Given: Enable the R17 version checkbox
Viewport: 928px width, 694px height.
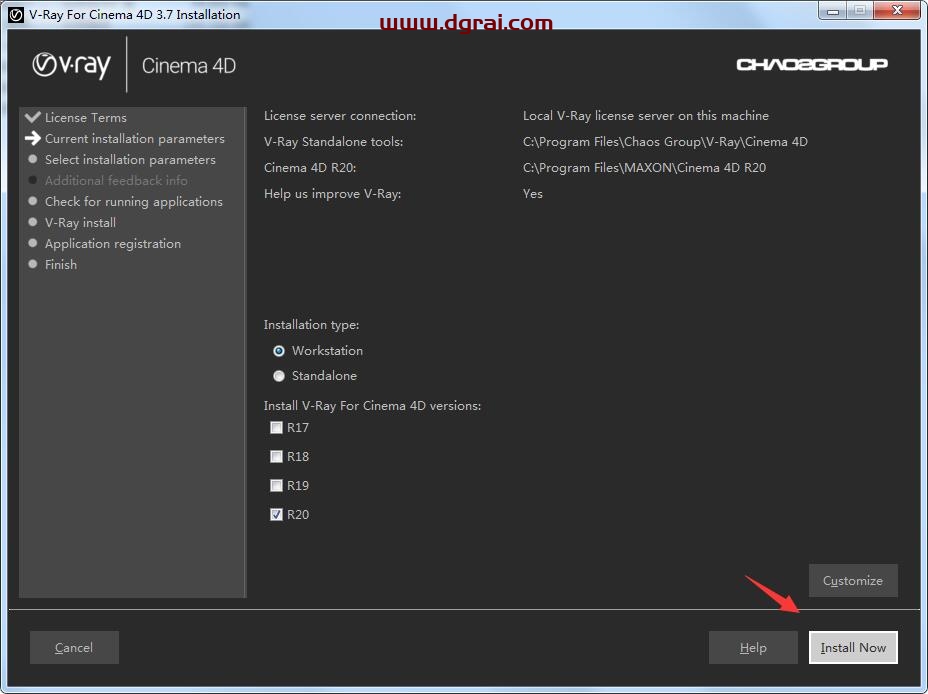Looking at the screenshot, I should pyautogui.click(x=277, y=428).
